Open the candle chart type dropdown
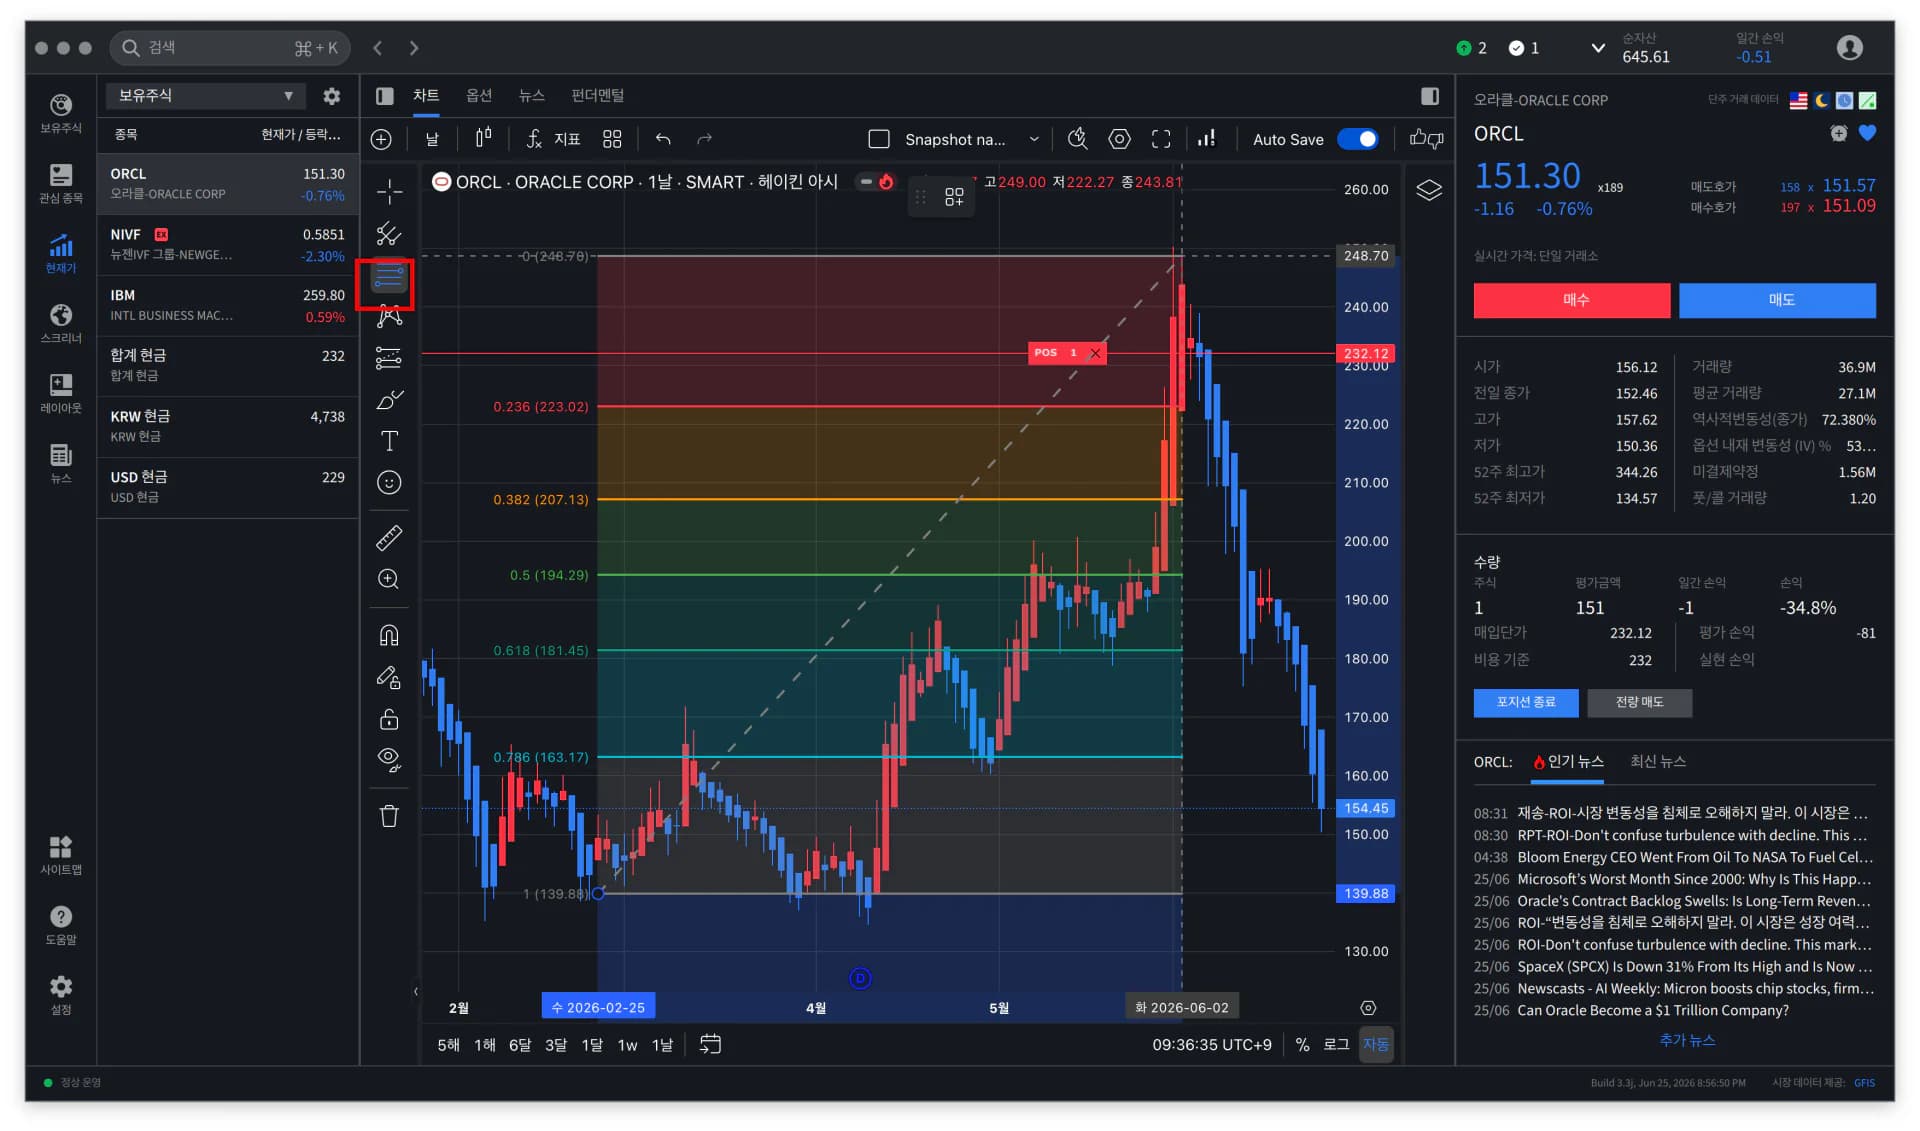Screen dimensions: 1920x1131 [x=483, y=139]
